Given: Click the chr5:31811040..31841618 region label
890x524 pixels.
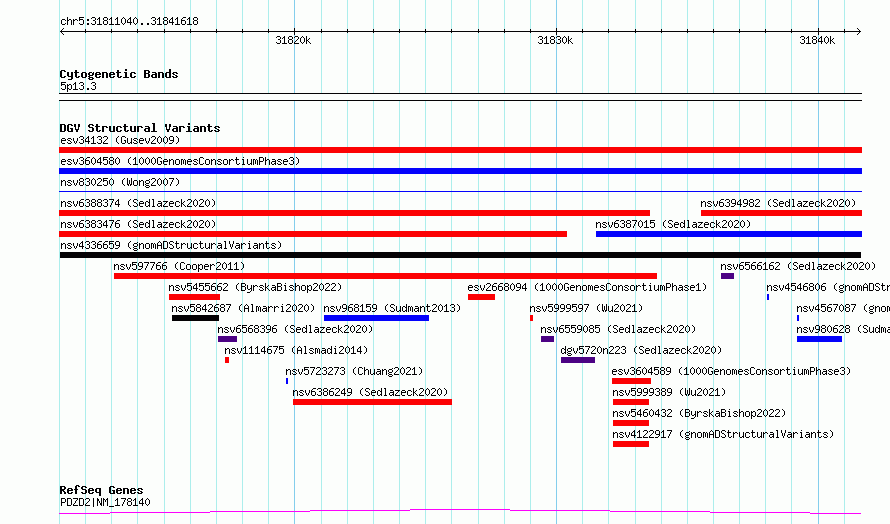Looking at the screenshot, I should point(129,22).
